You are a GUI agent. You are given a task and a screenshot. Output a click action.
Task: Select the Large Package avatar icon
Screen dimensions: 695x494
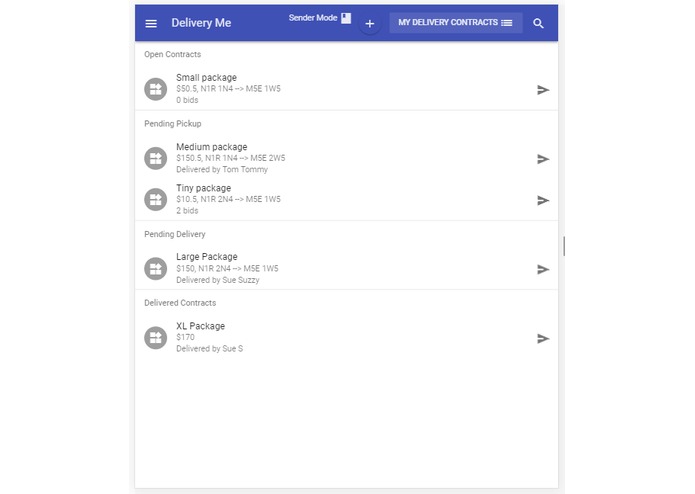click(x=156, y=268)
